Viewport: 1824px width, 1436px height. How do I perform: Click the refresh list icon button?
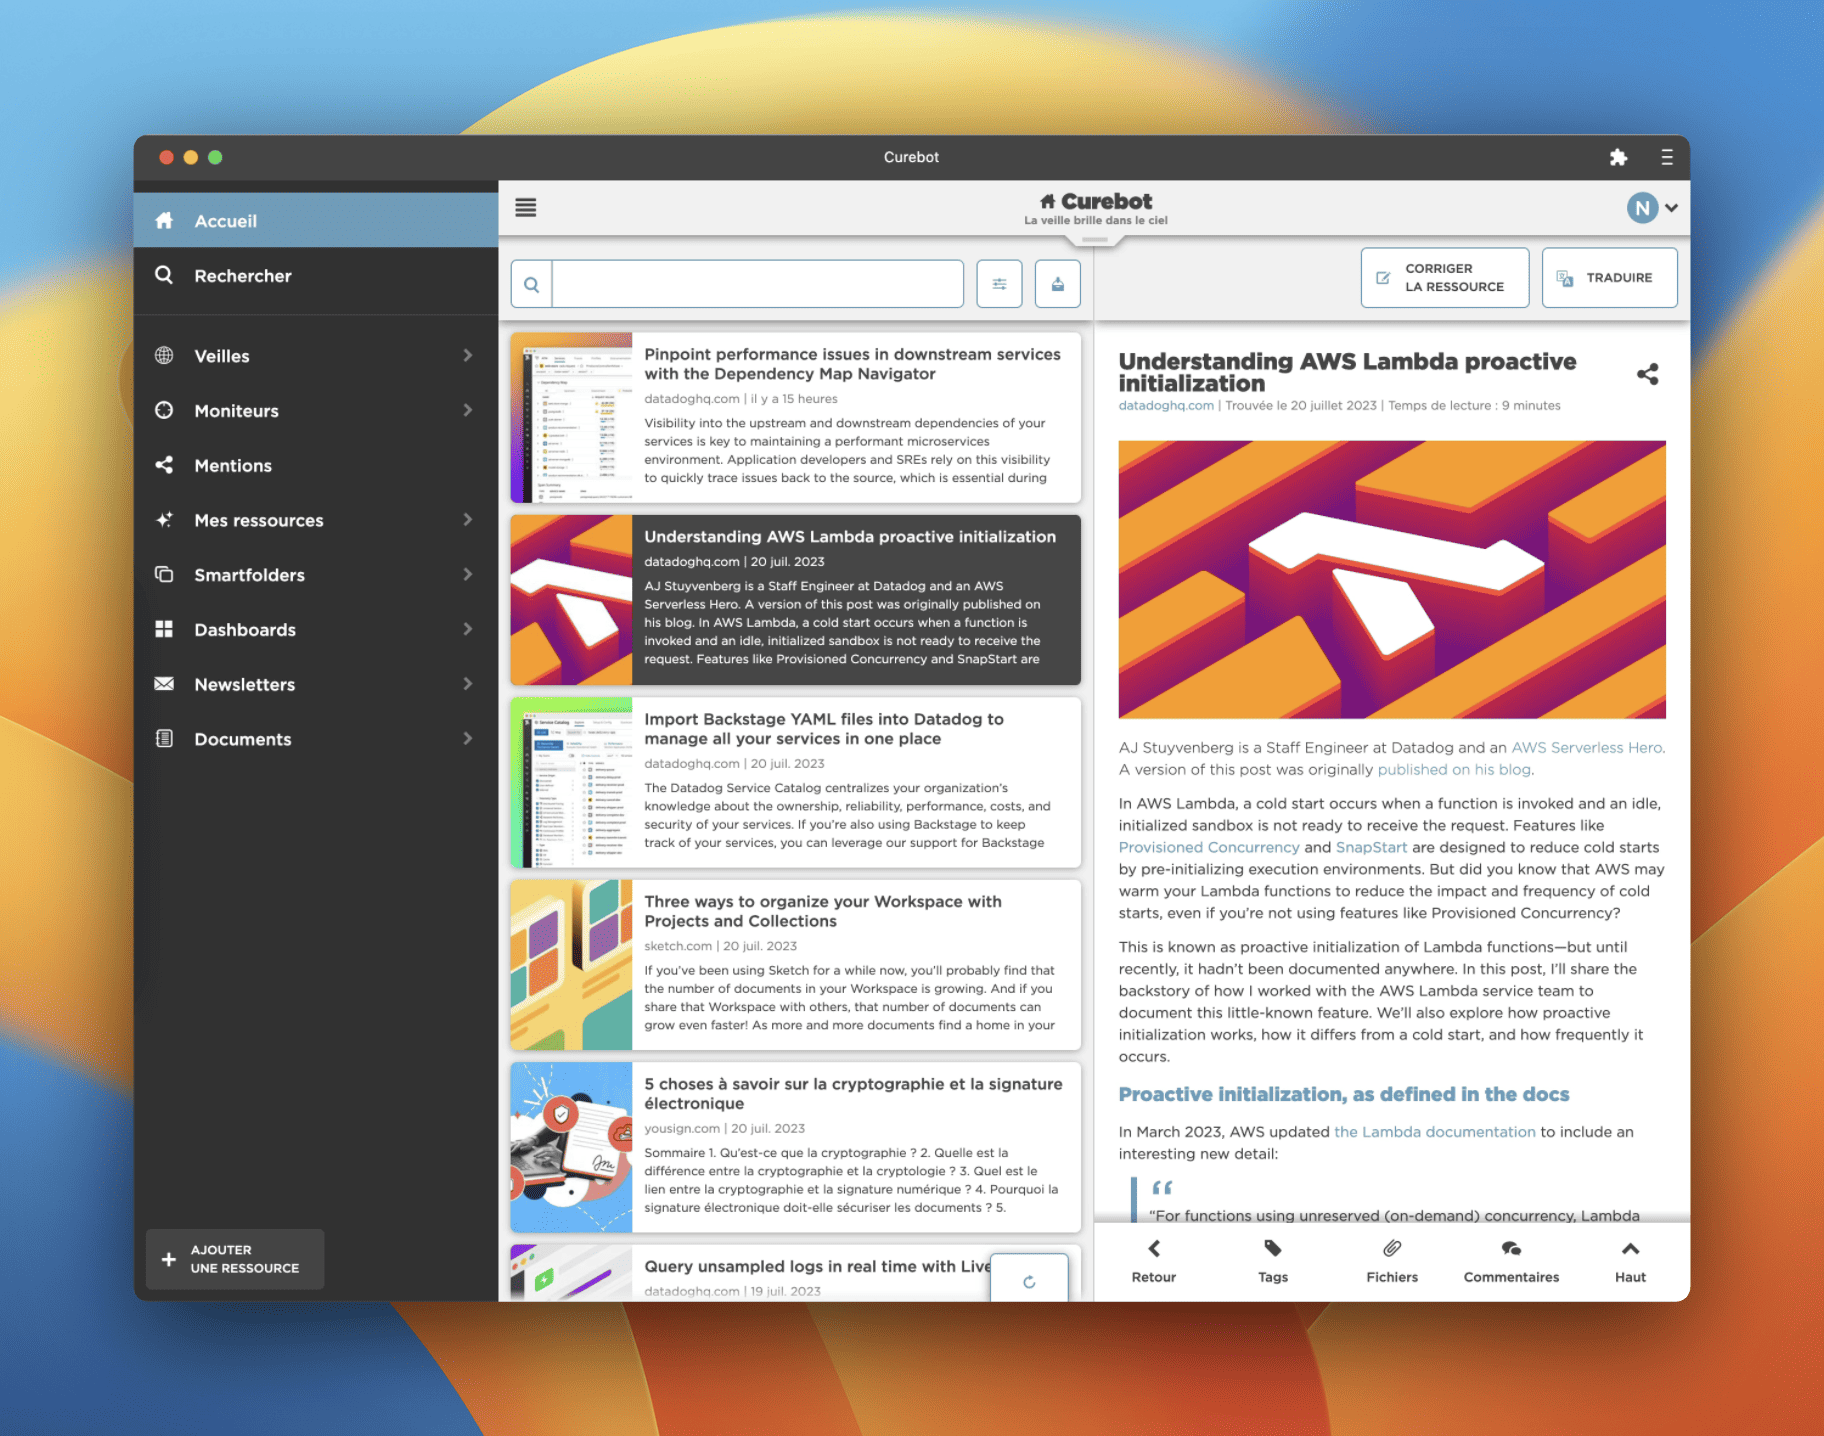(x=1029, y=1280)
